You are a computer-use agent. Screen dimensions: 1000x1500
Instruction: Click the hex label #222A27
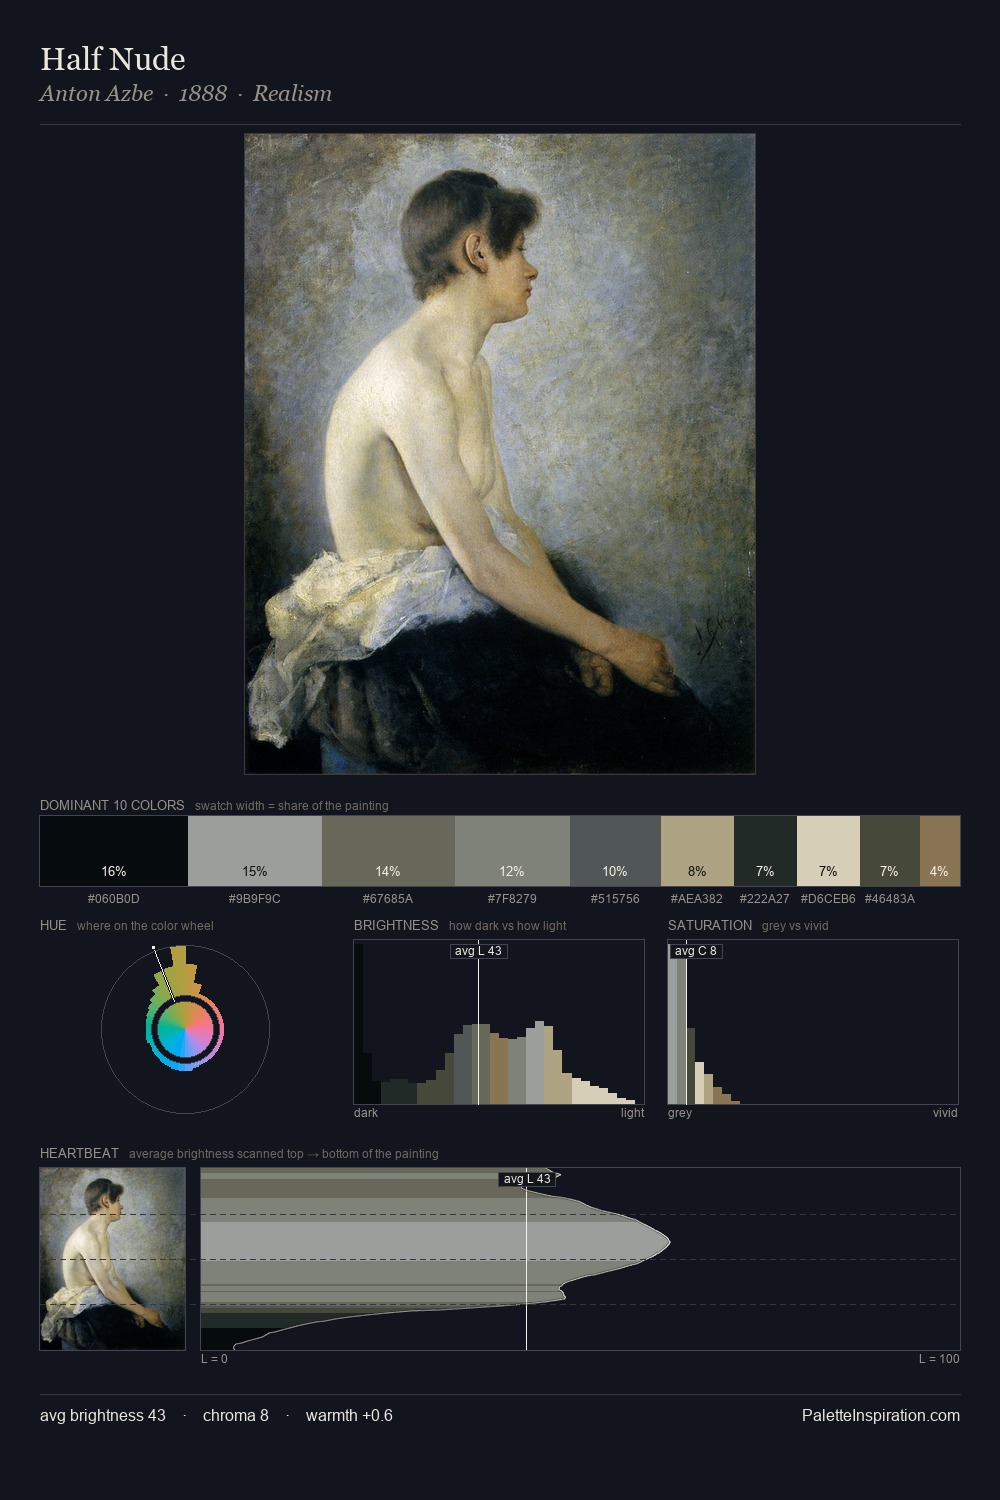[765, 899]
